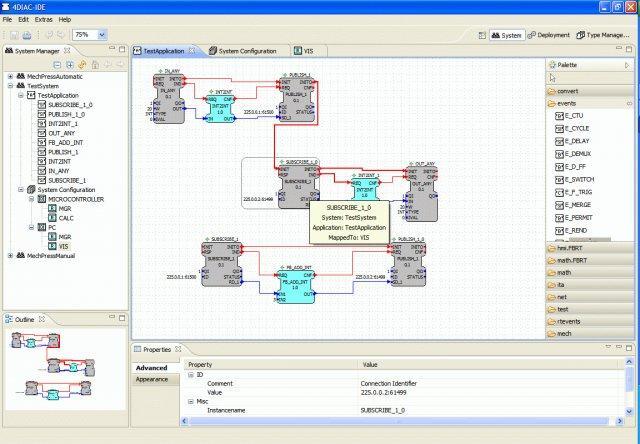
Task: Click the Print icon in toolbar
Action: tap(27, 35)
